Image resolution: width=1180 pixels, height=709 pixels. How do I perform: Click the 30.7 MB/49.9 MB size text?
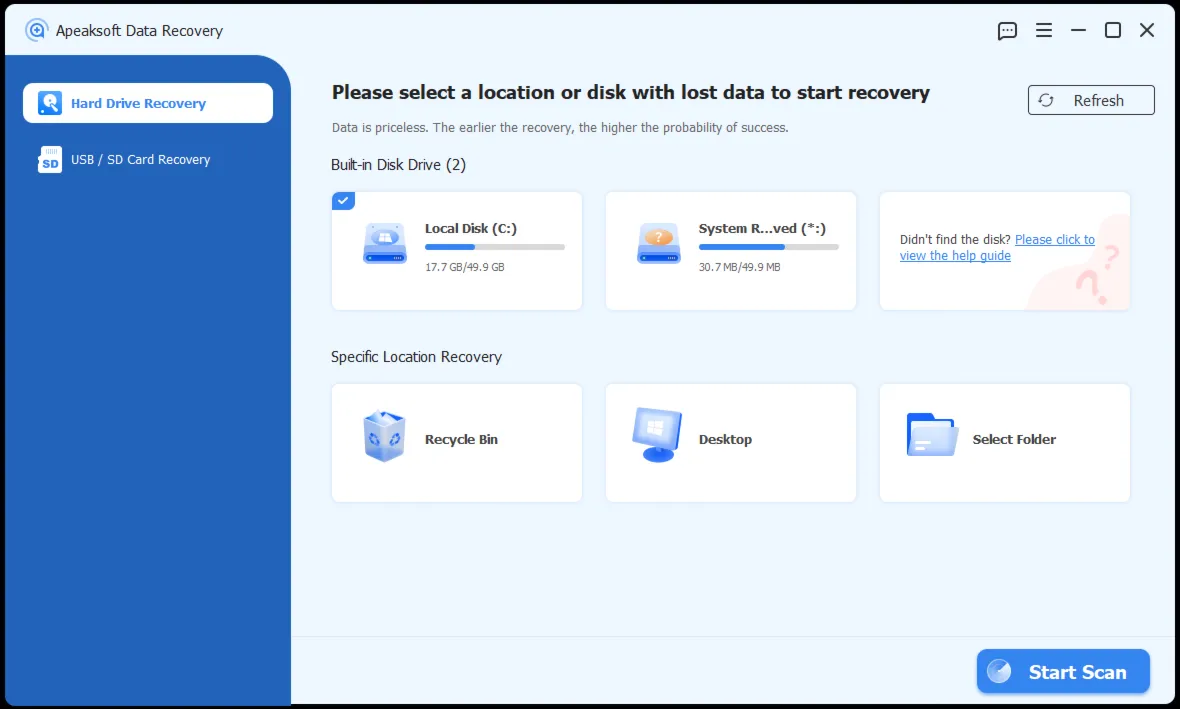click(x=739, y=267)
